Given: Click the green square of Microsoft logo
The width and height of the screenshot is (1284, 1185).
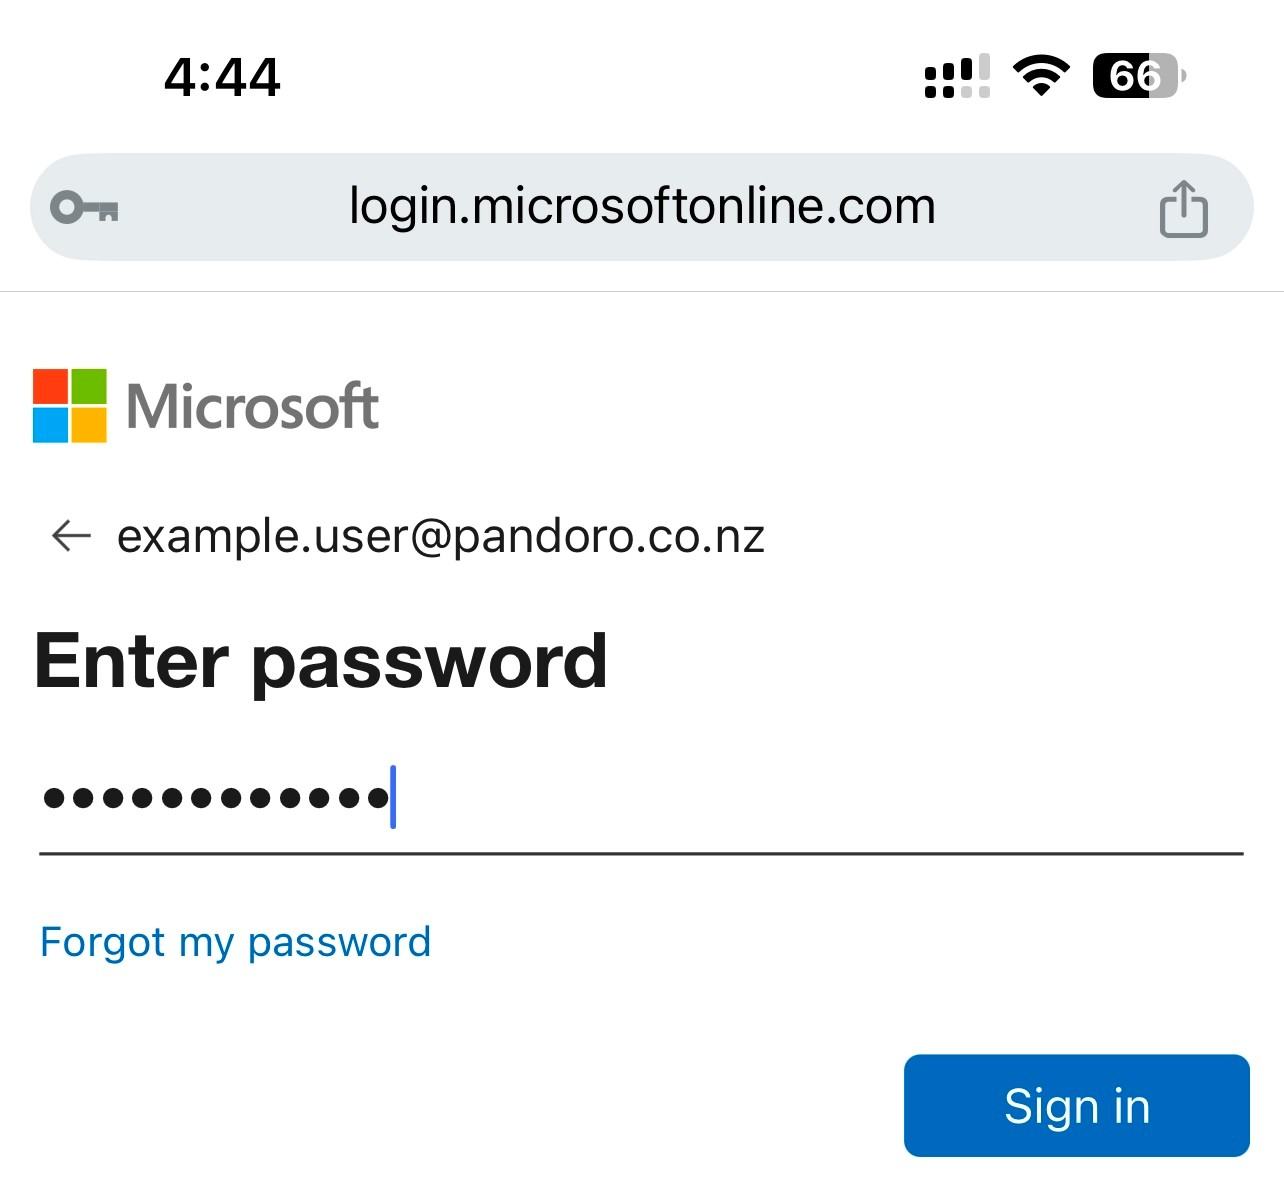Looking at the screenshot, I should (x=88, y=386).
